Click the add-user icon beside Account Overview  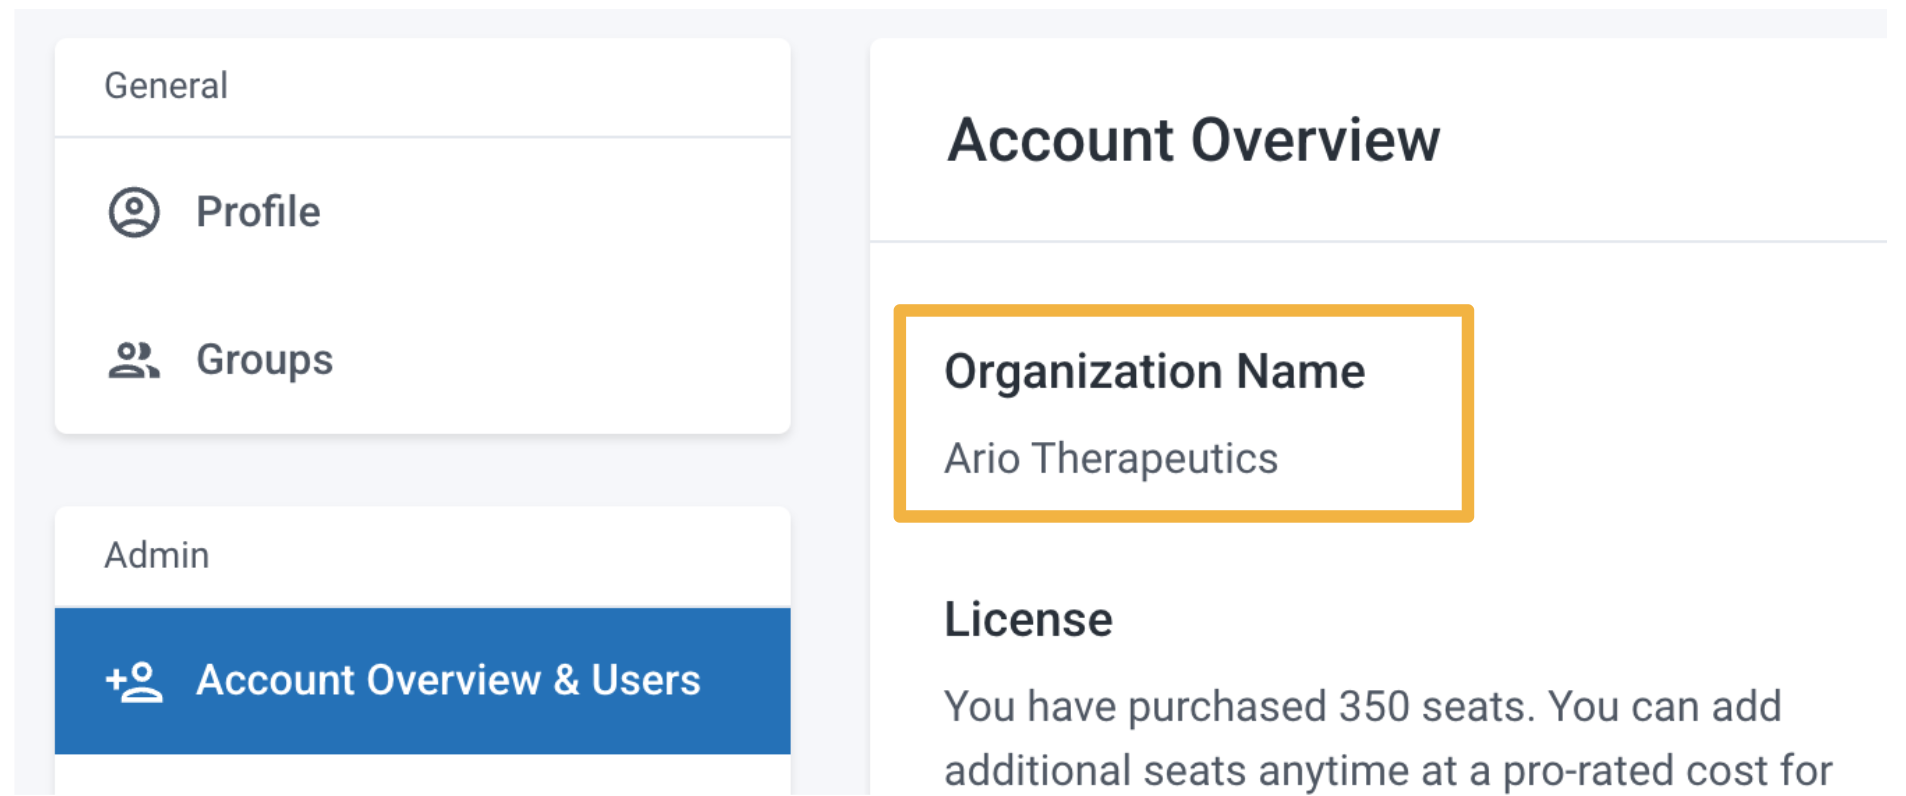pos(134,681)
